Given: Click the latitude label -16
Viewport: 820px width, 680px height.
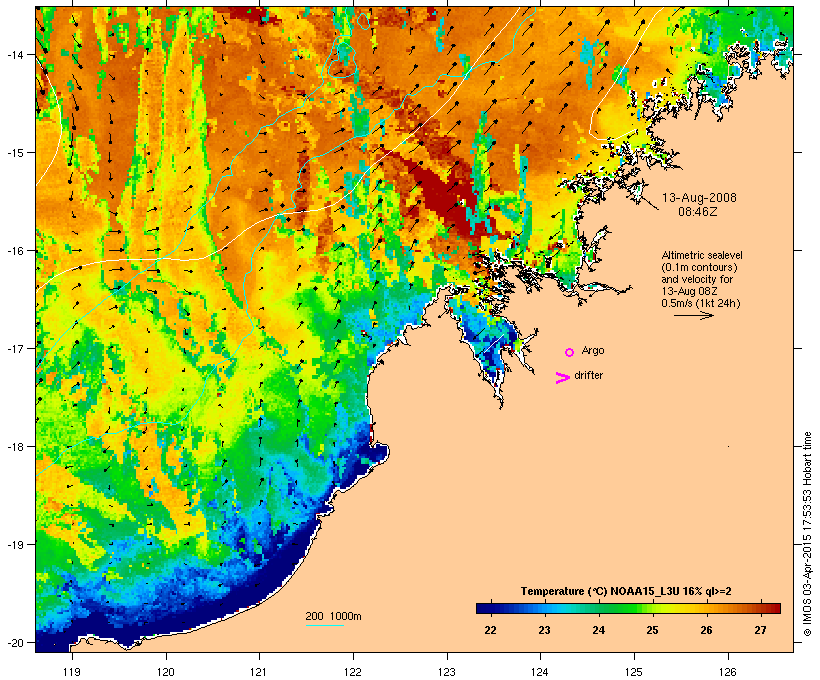Looking at the screenshot, I should point(14,251).
